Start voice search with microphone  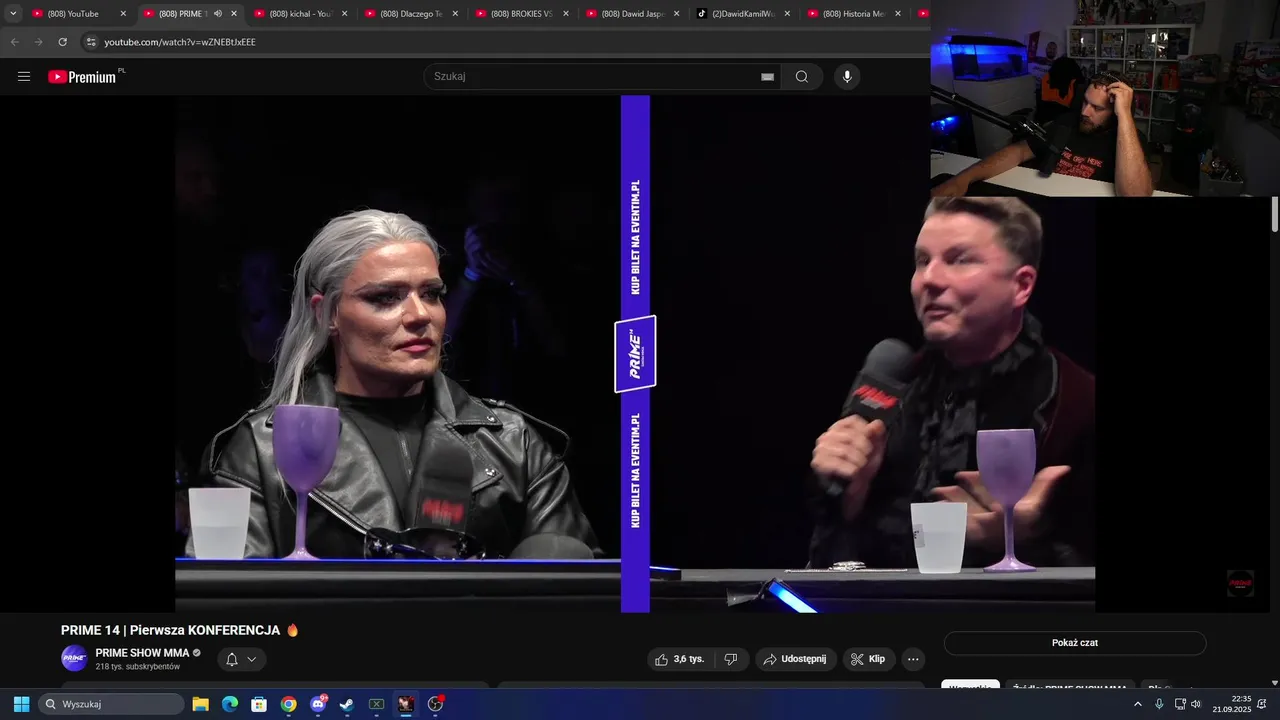[847, 77]
